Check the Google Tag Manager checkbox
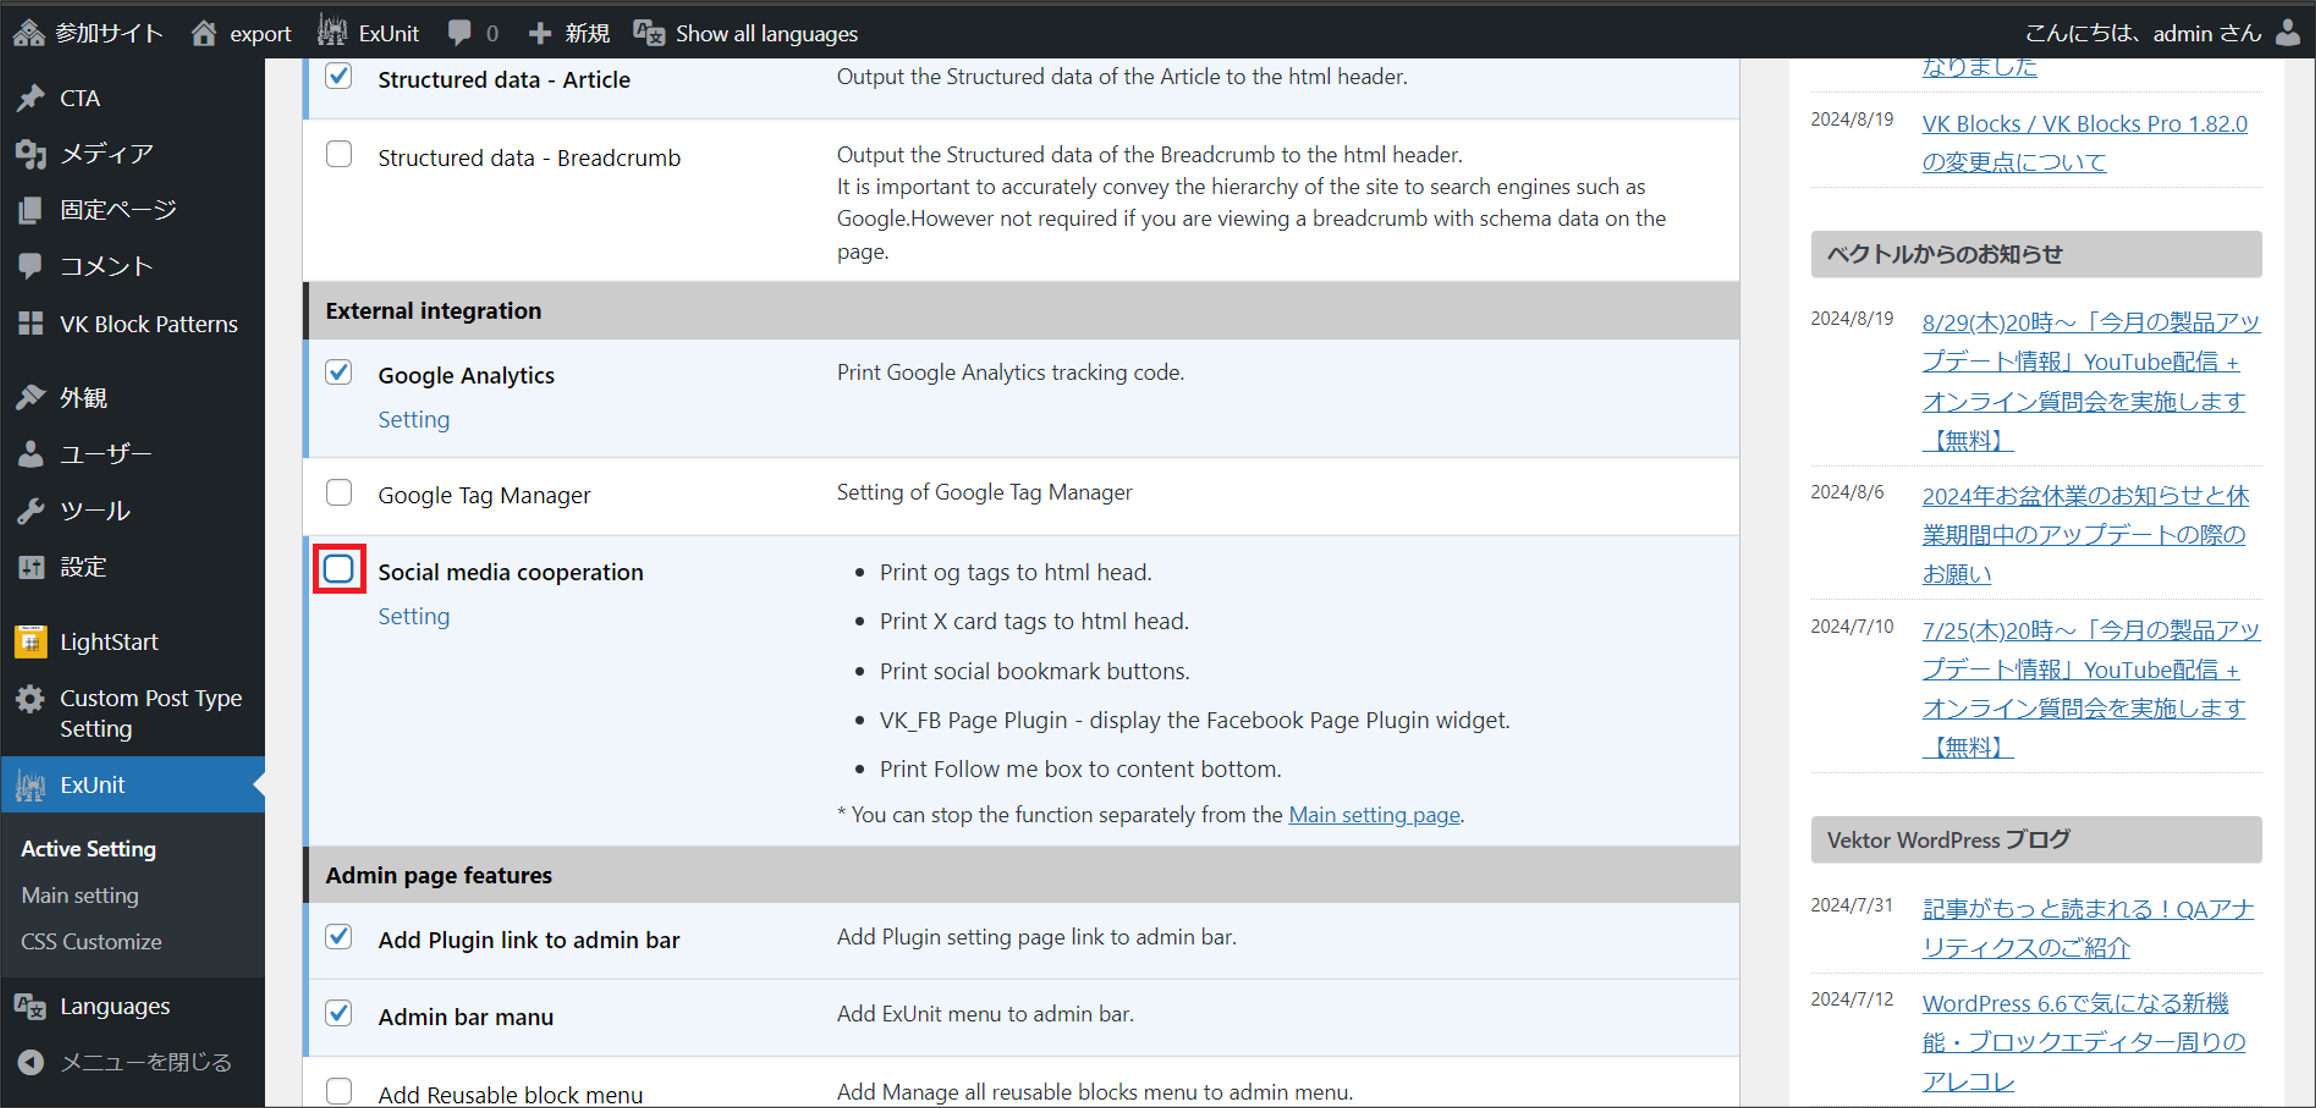Screen dimensions: 2316x1108 (x=339, y=493)
